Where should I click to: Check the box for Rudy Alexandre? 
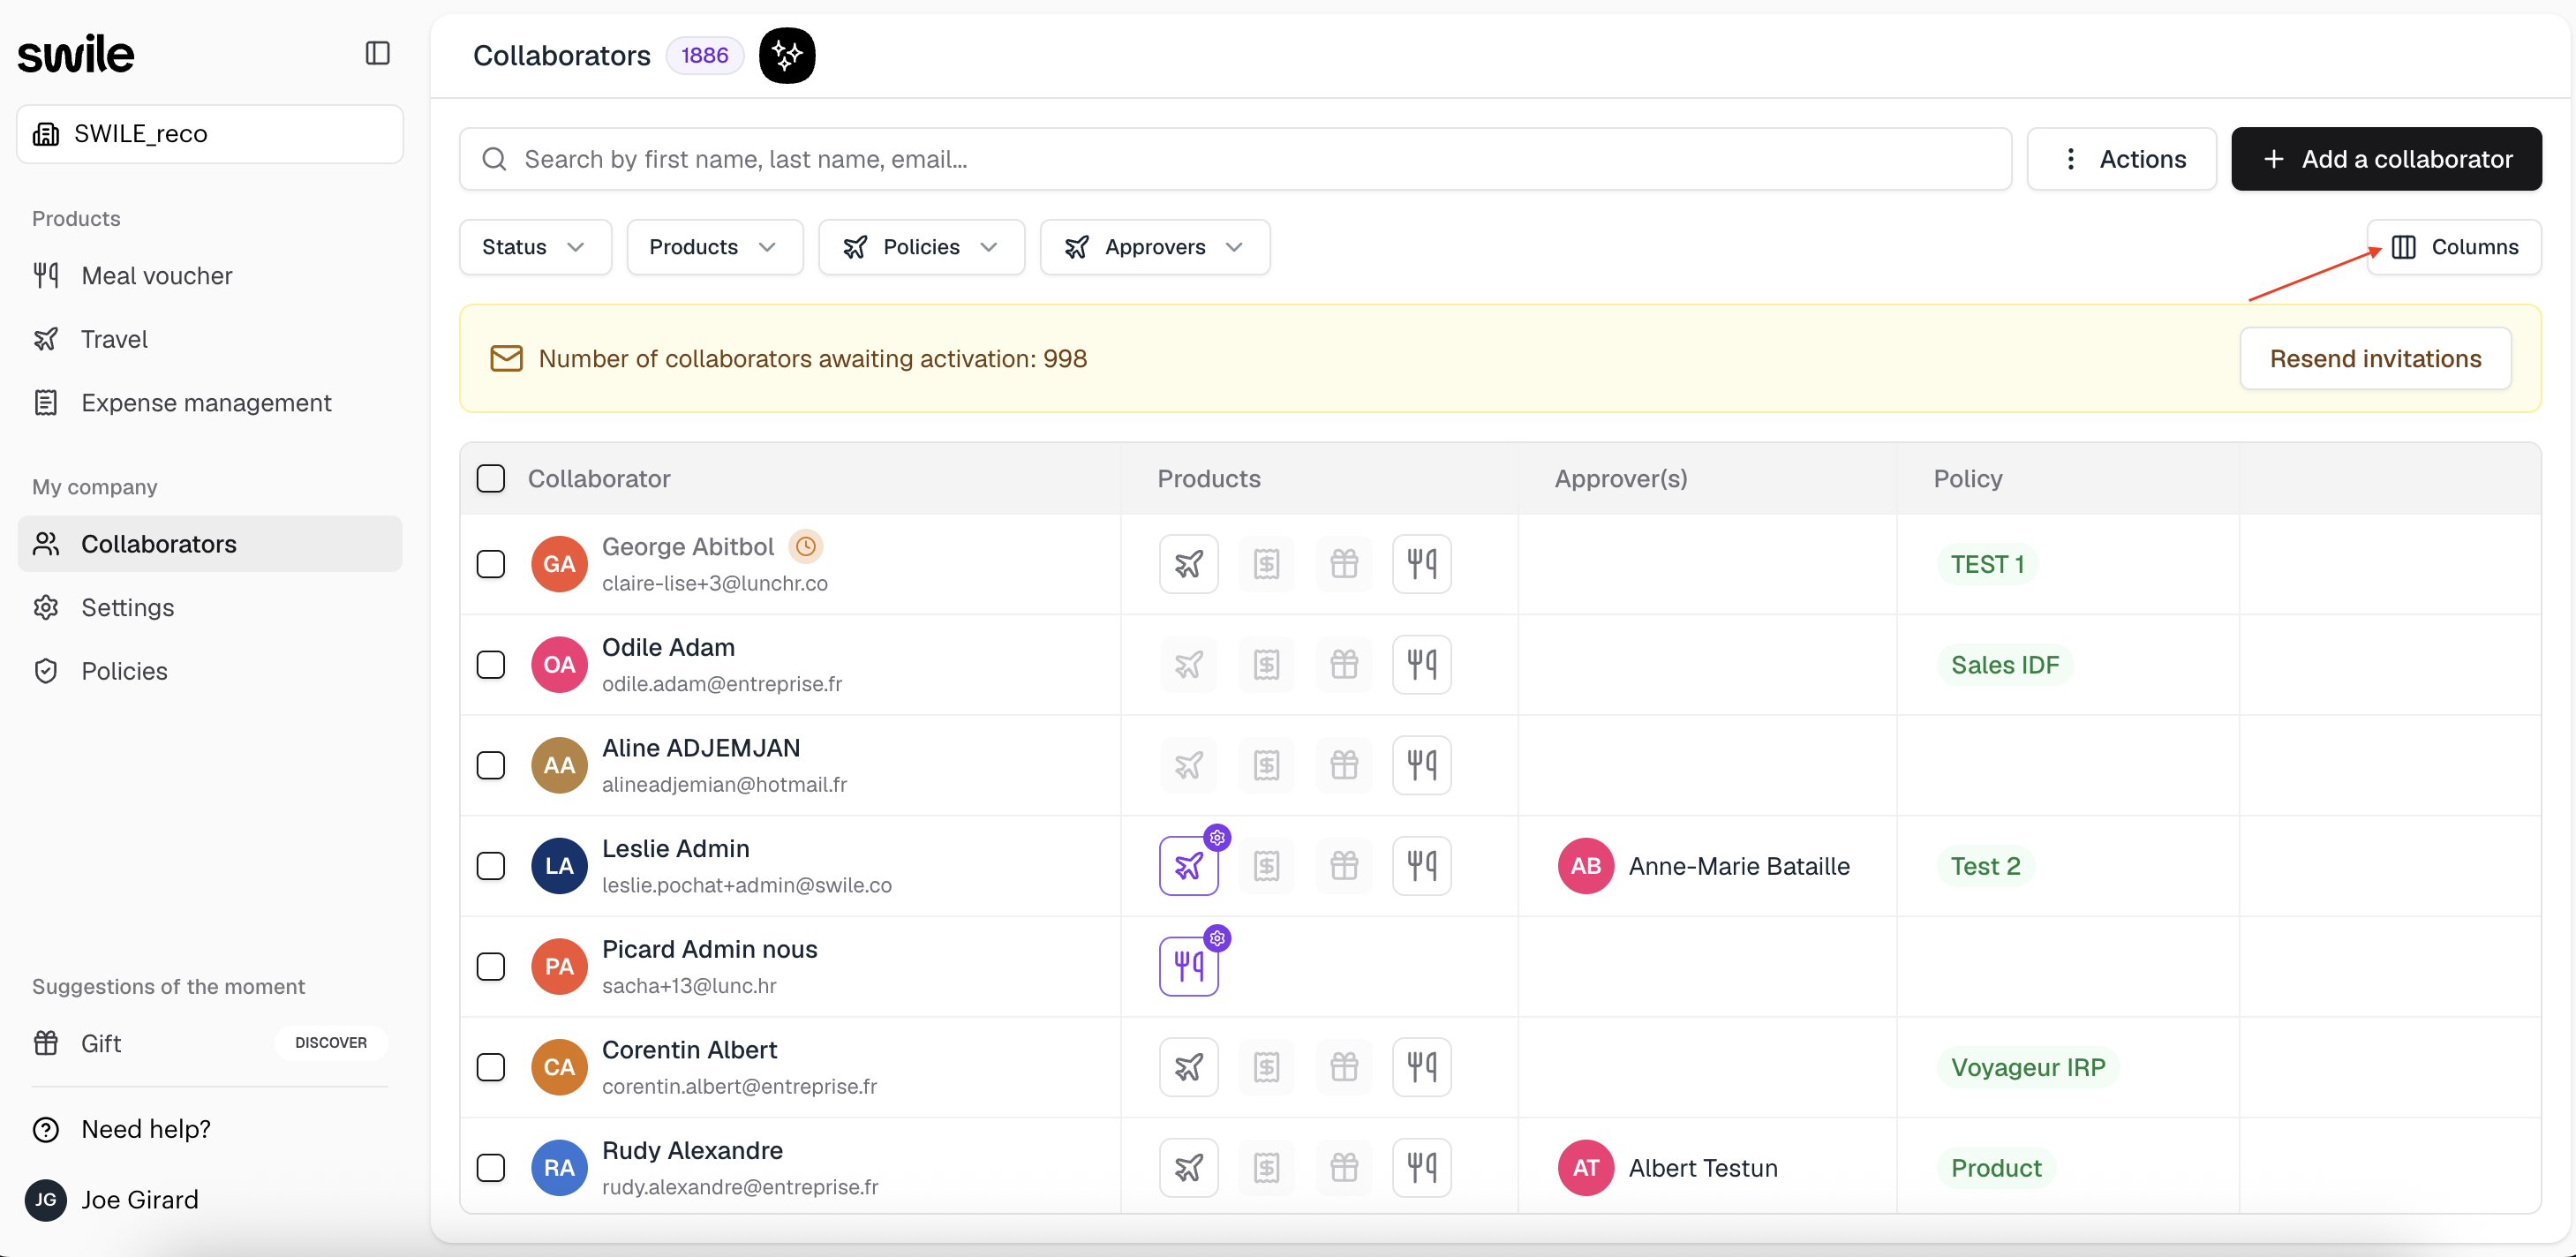[490, 1167]
